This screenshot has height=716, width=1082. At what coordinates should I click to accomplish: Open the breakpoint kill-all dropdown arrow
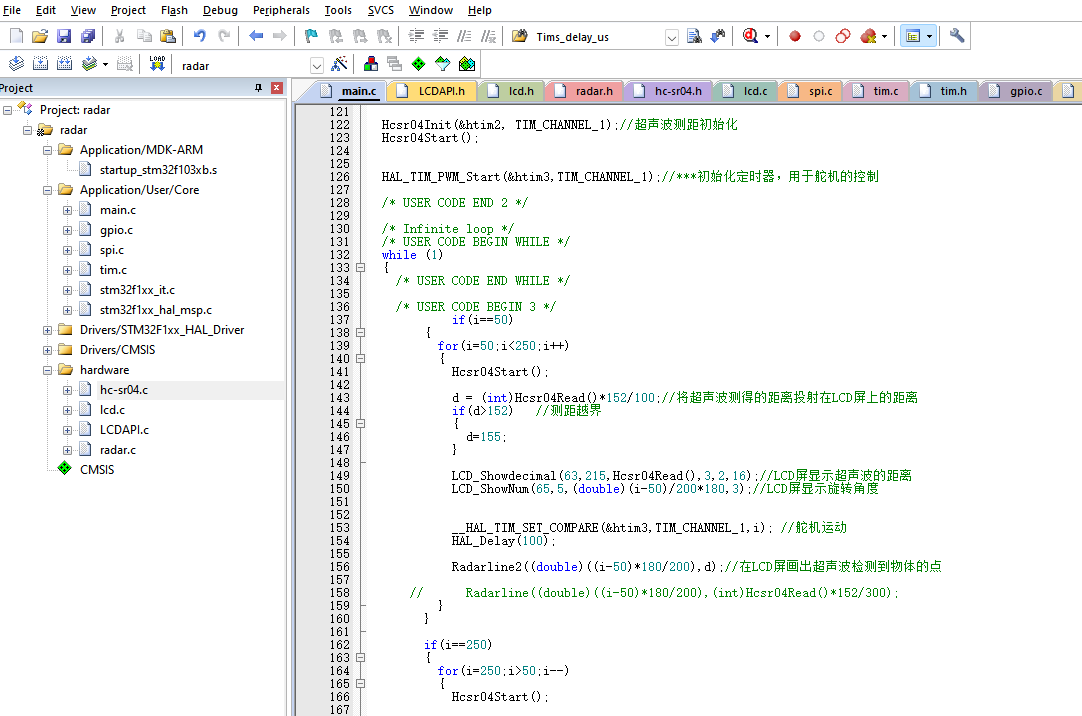884,37
